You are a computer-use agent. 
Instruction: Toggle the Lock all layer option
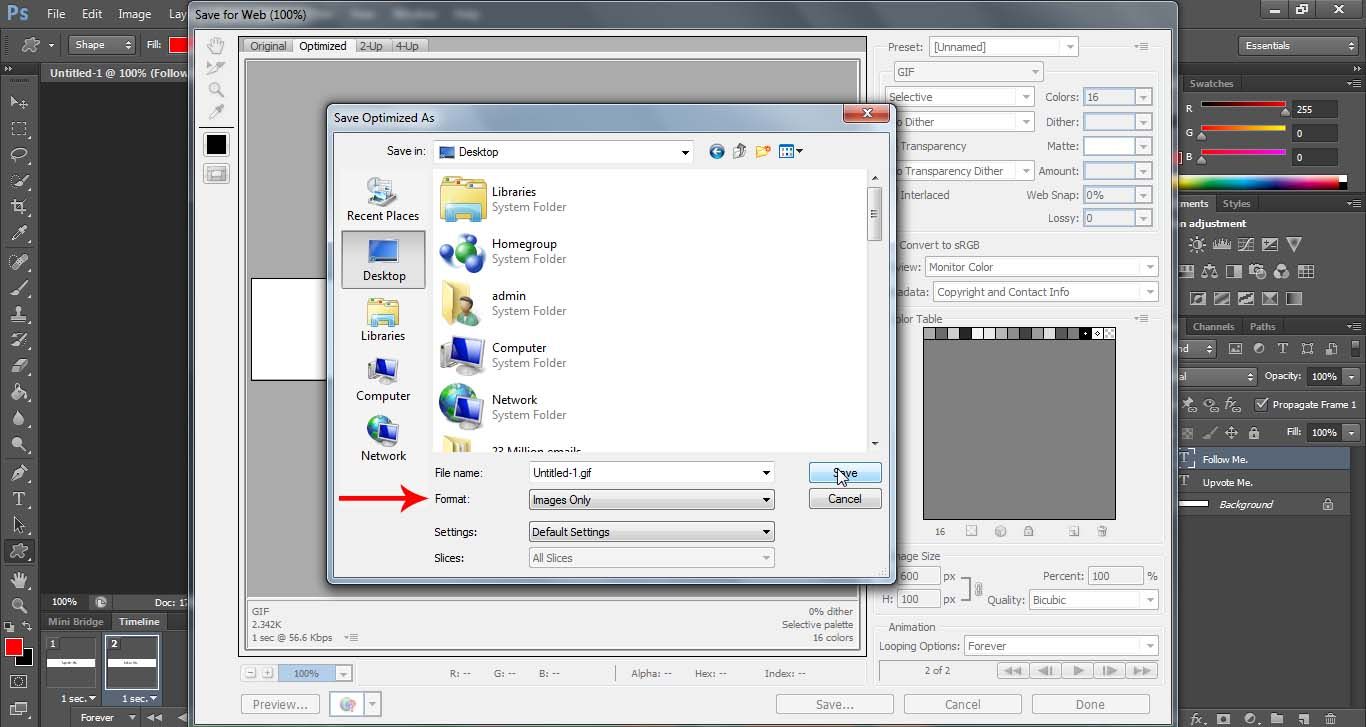click(x=1255, y=433)
